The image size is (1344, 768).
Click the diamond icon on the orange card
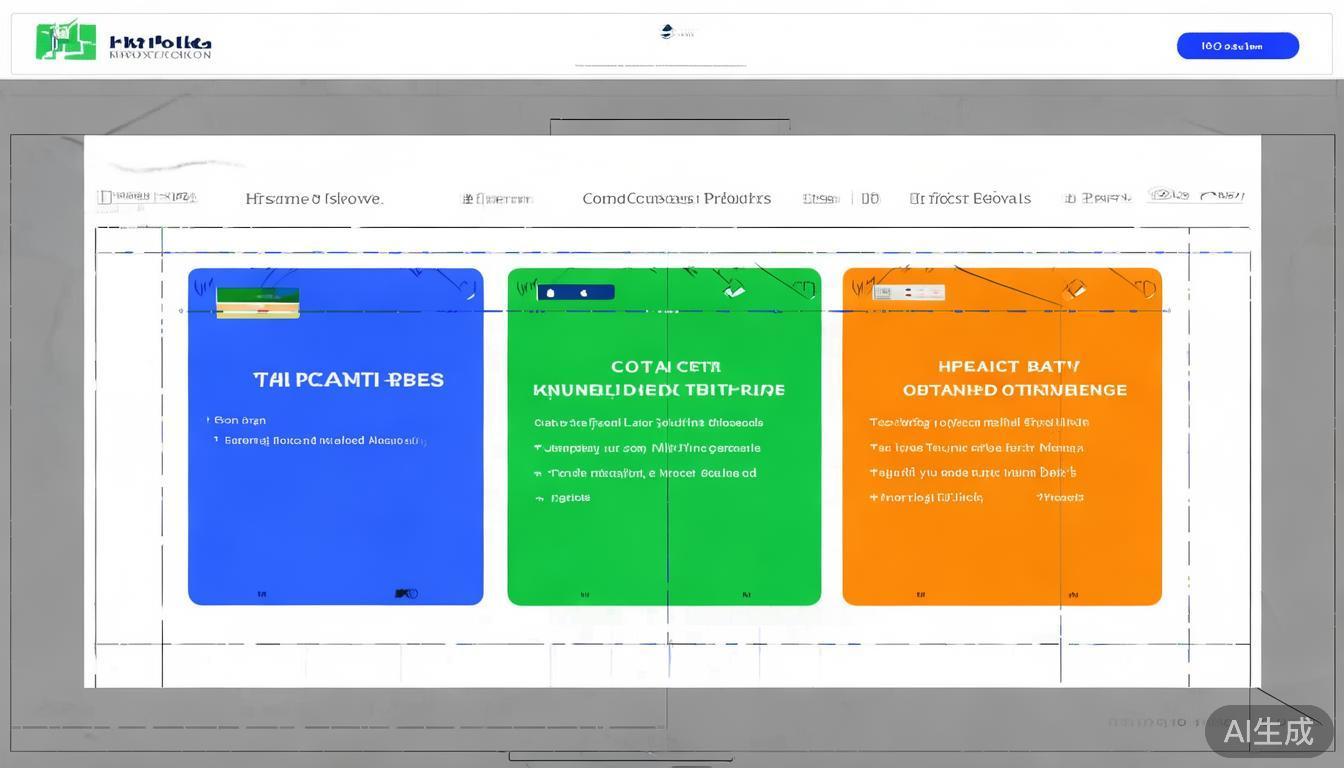coord(1075,289)
